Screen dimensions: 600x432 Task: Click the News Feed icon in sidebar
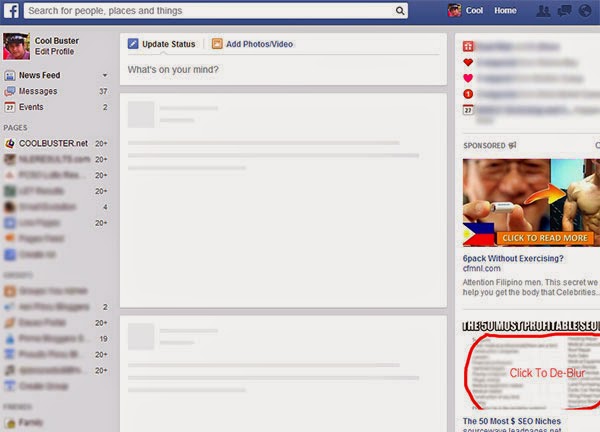click(10, 75)
